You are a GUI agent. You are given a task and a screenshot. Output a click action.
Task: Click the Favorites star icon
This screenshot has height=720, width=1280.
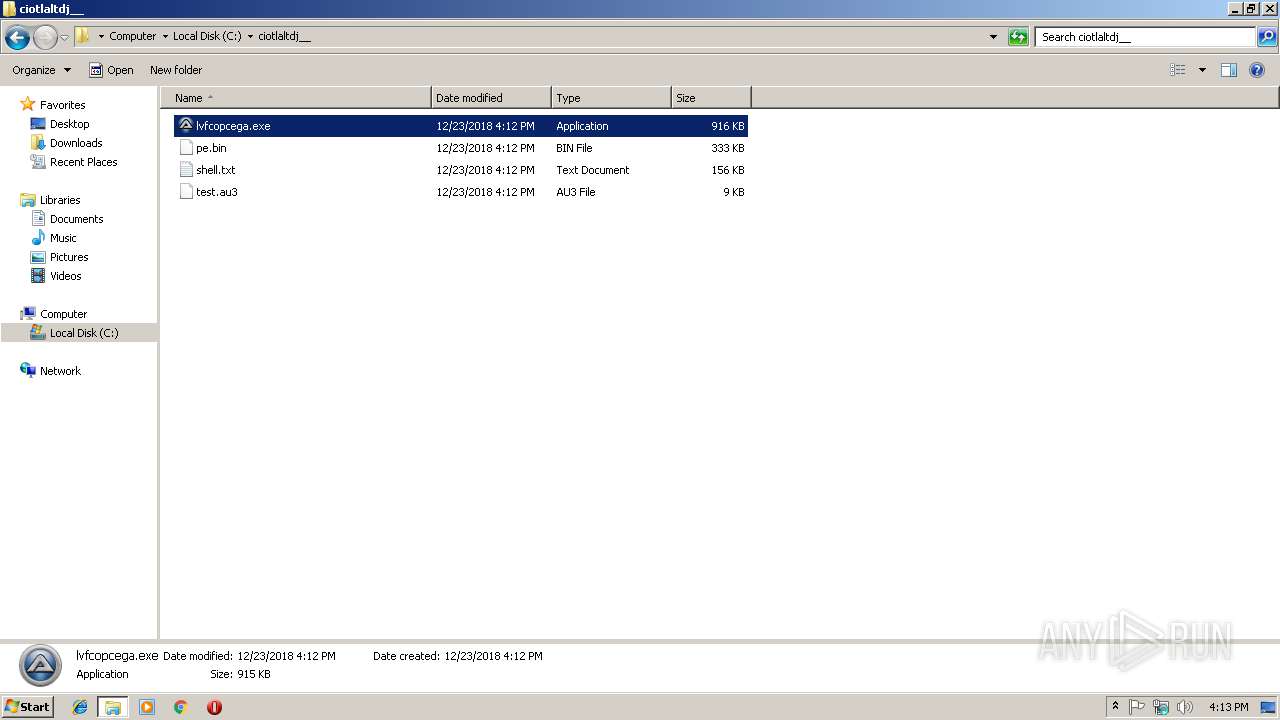click(x=28, y=104)
